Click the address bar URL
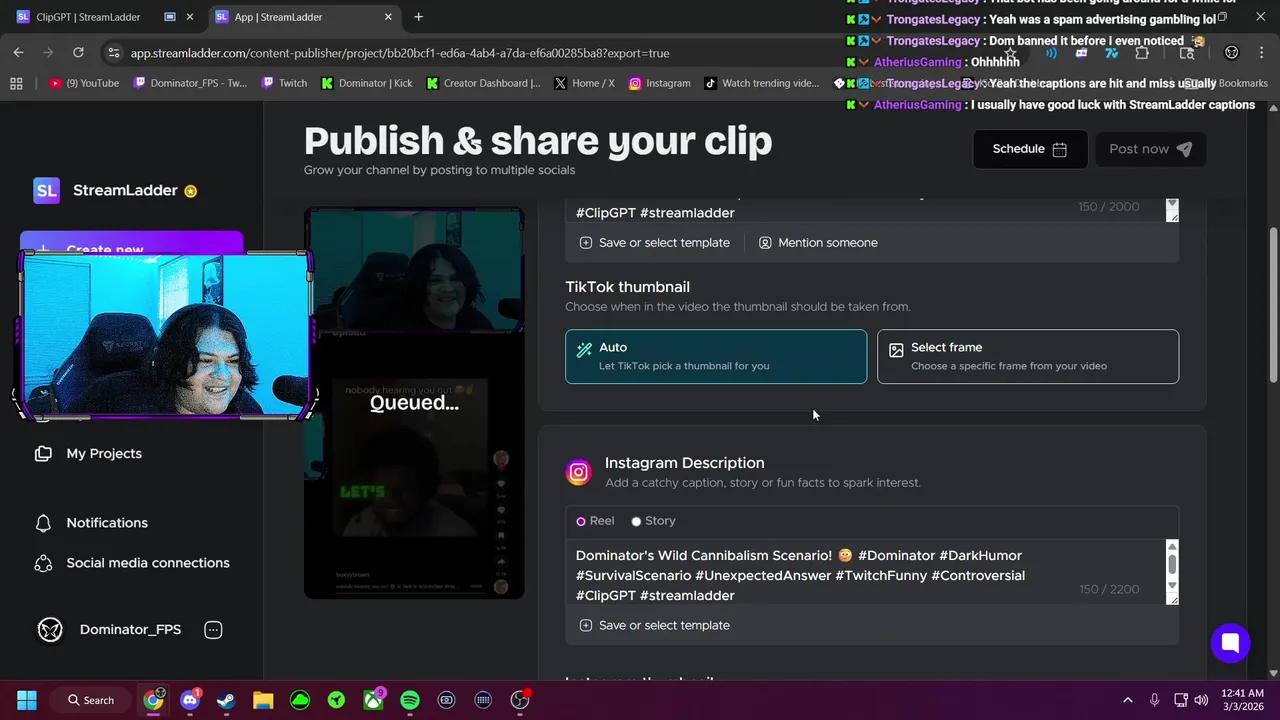1280x720 pixels. pyautogui.click(x=400, y=53)
